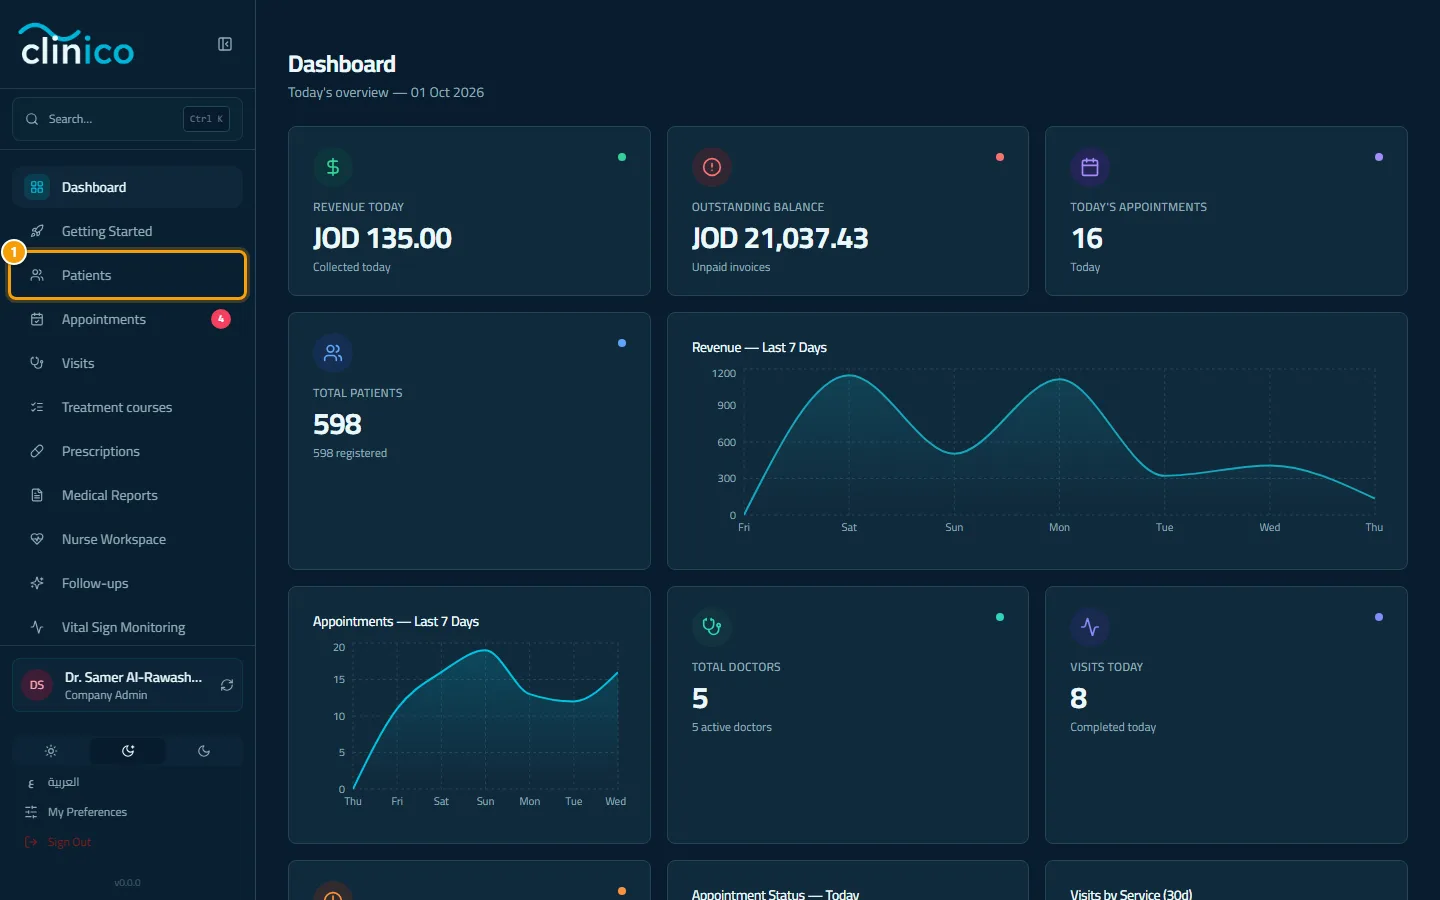
Task: Open the Patients page in the sidebar
Action: click(x=127, y=275)
